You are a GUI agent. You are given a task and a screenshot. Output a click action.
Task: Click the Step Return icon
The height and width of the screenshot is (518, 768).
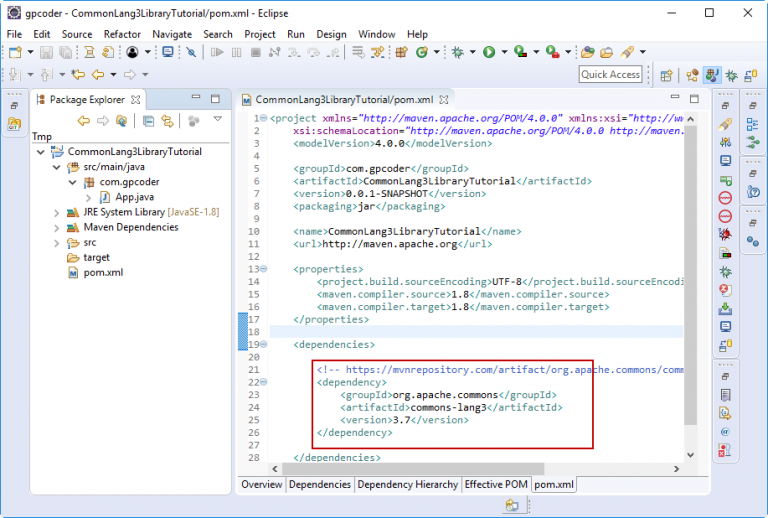[333, 52]
